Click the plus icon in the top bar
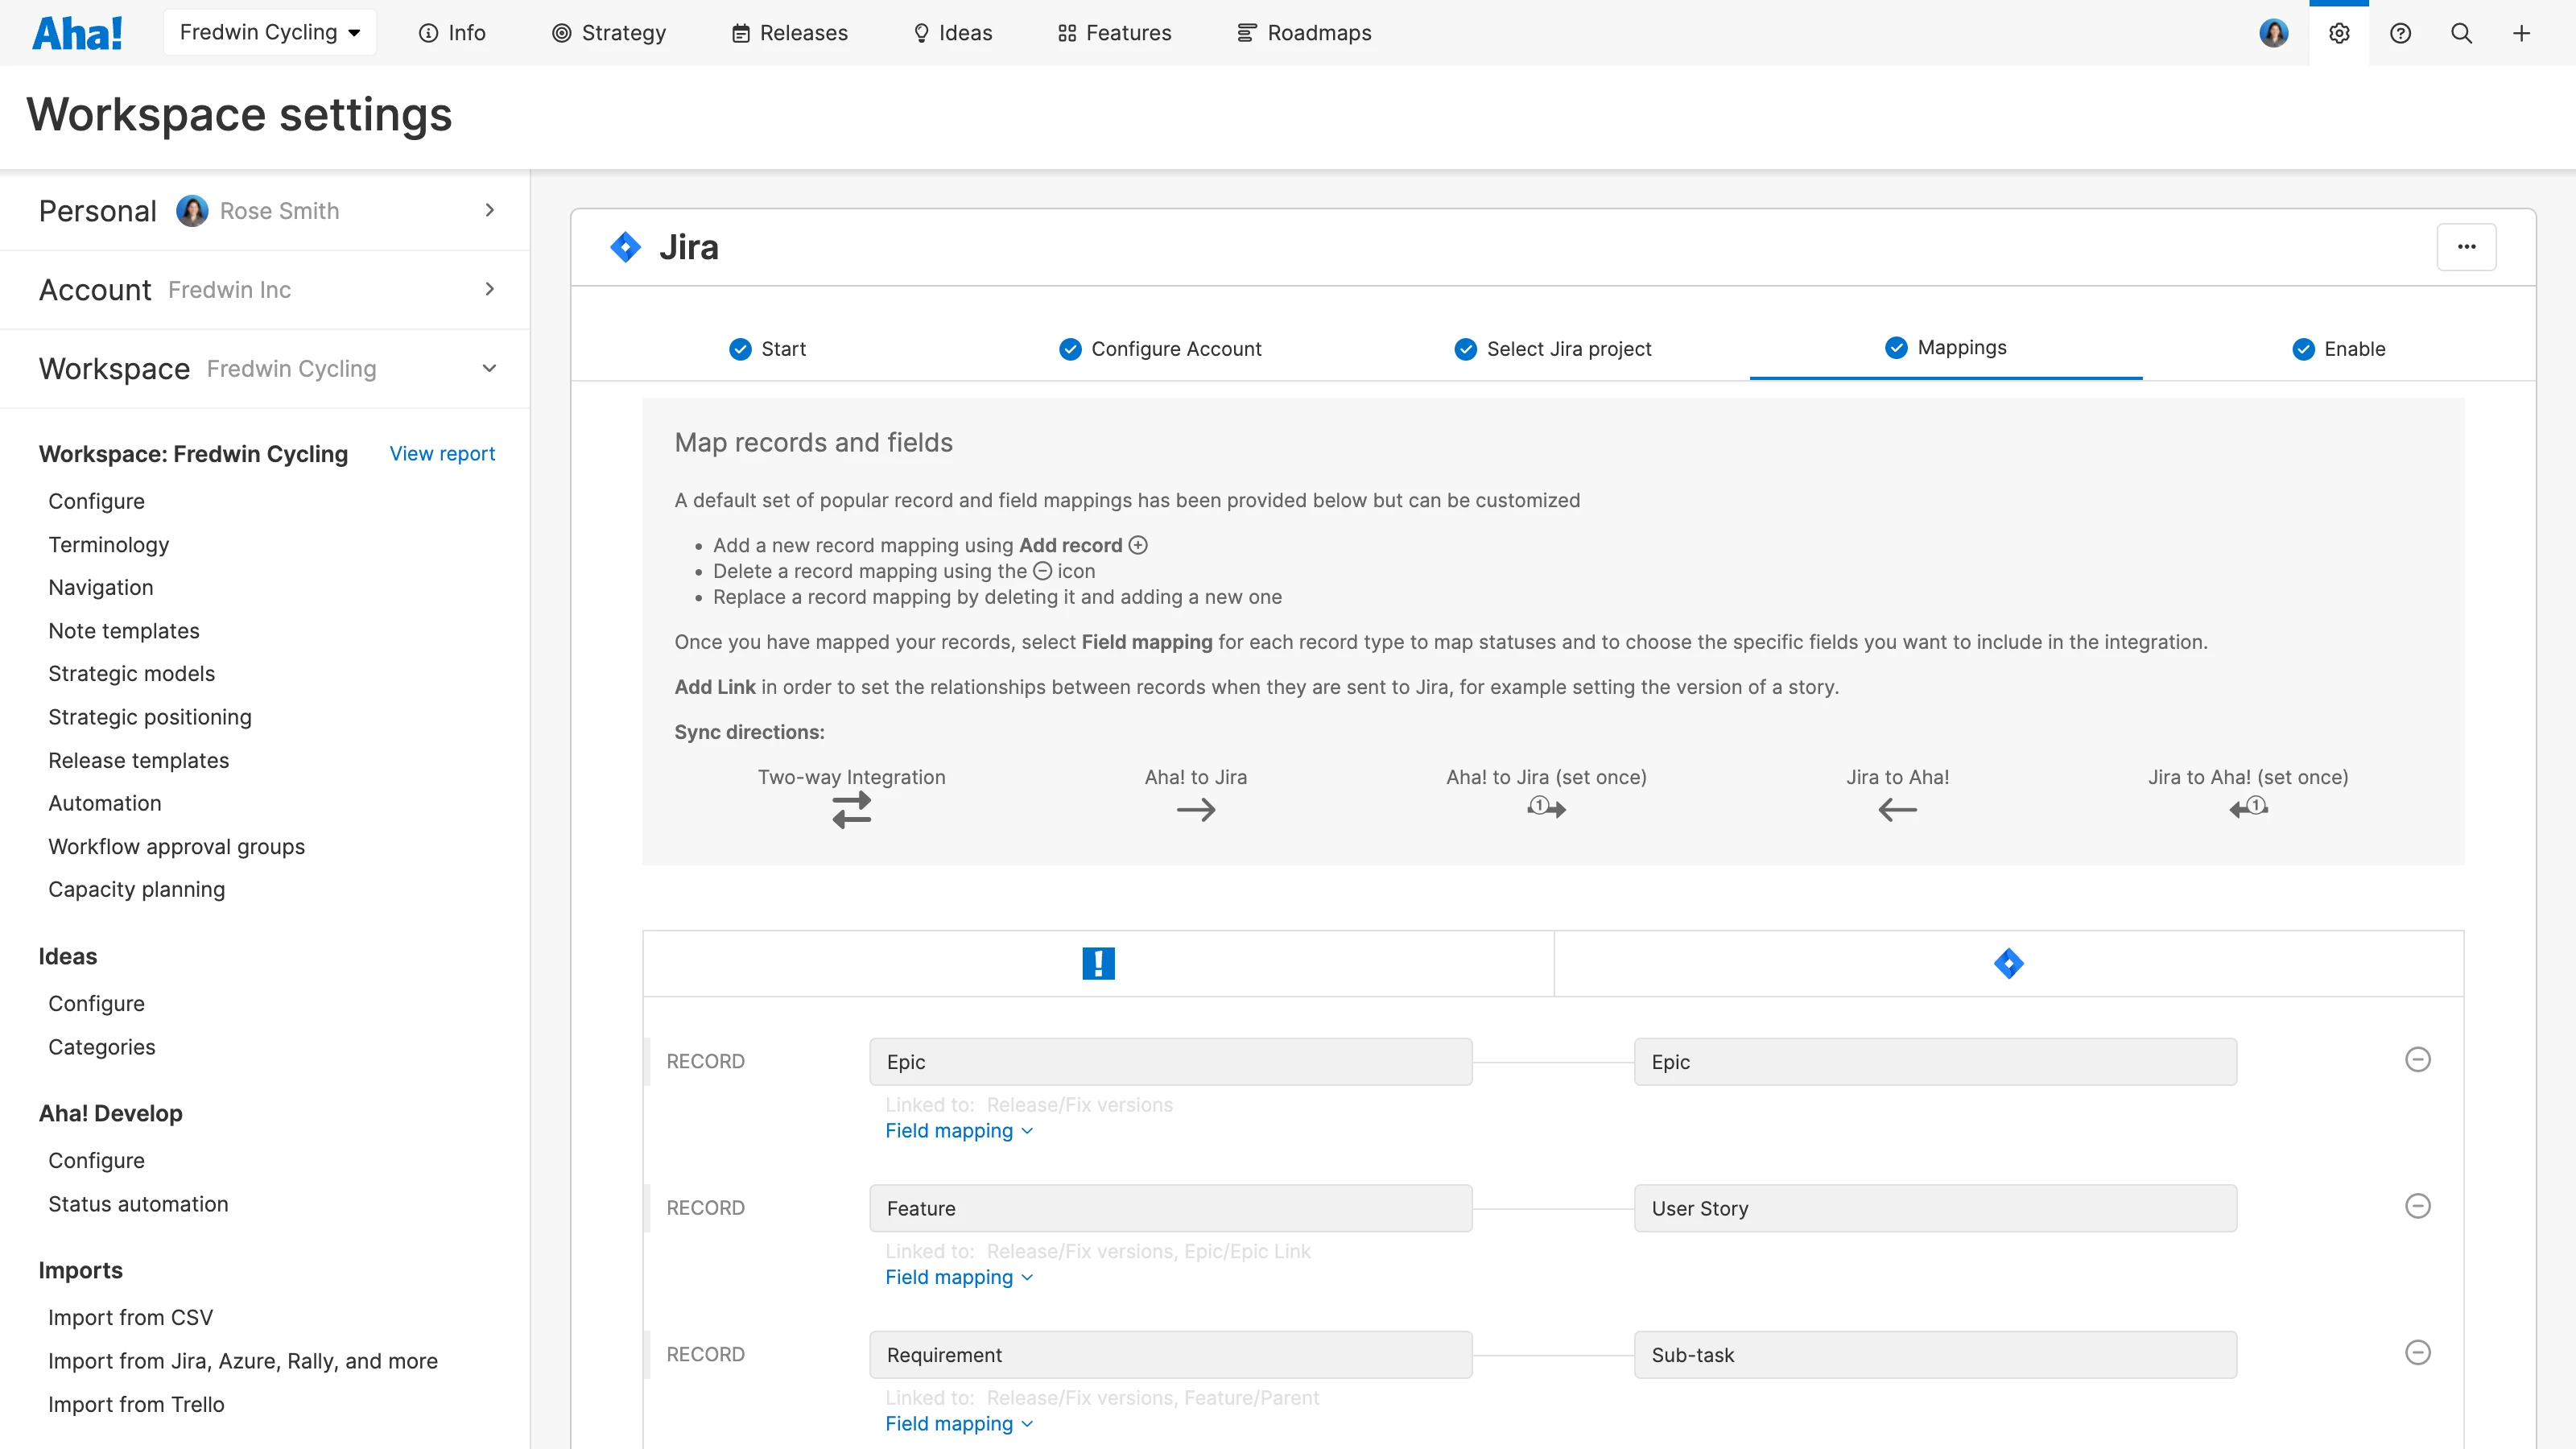This screenshot has width=2576, height=1449. [x=2523, y=33]
